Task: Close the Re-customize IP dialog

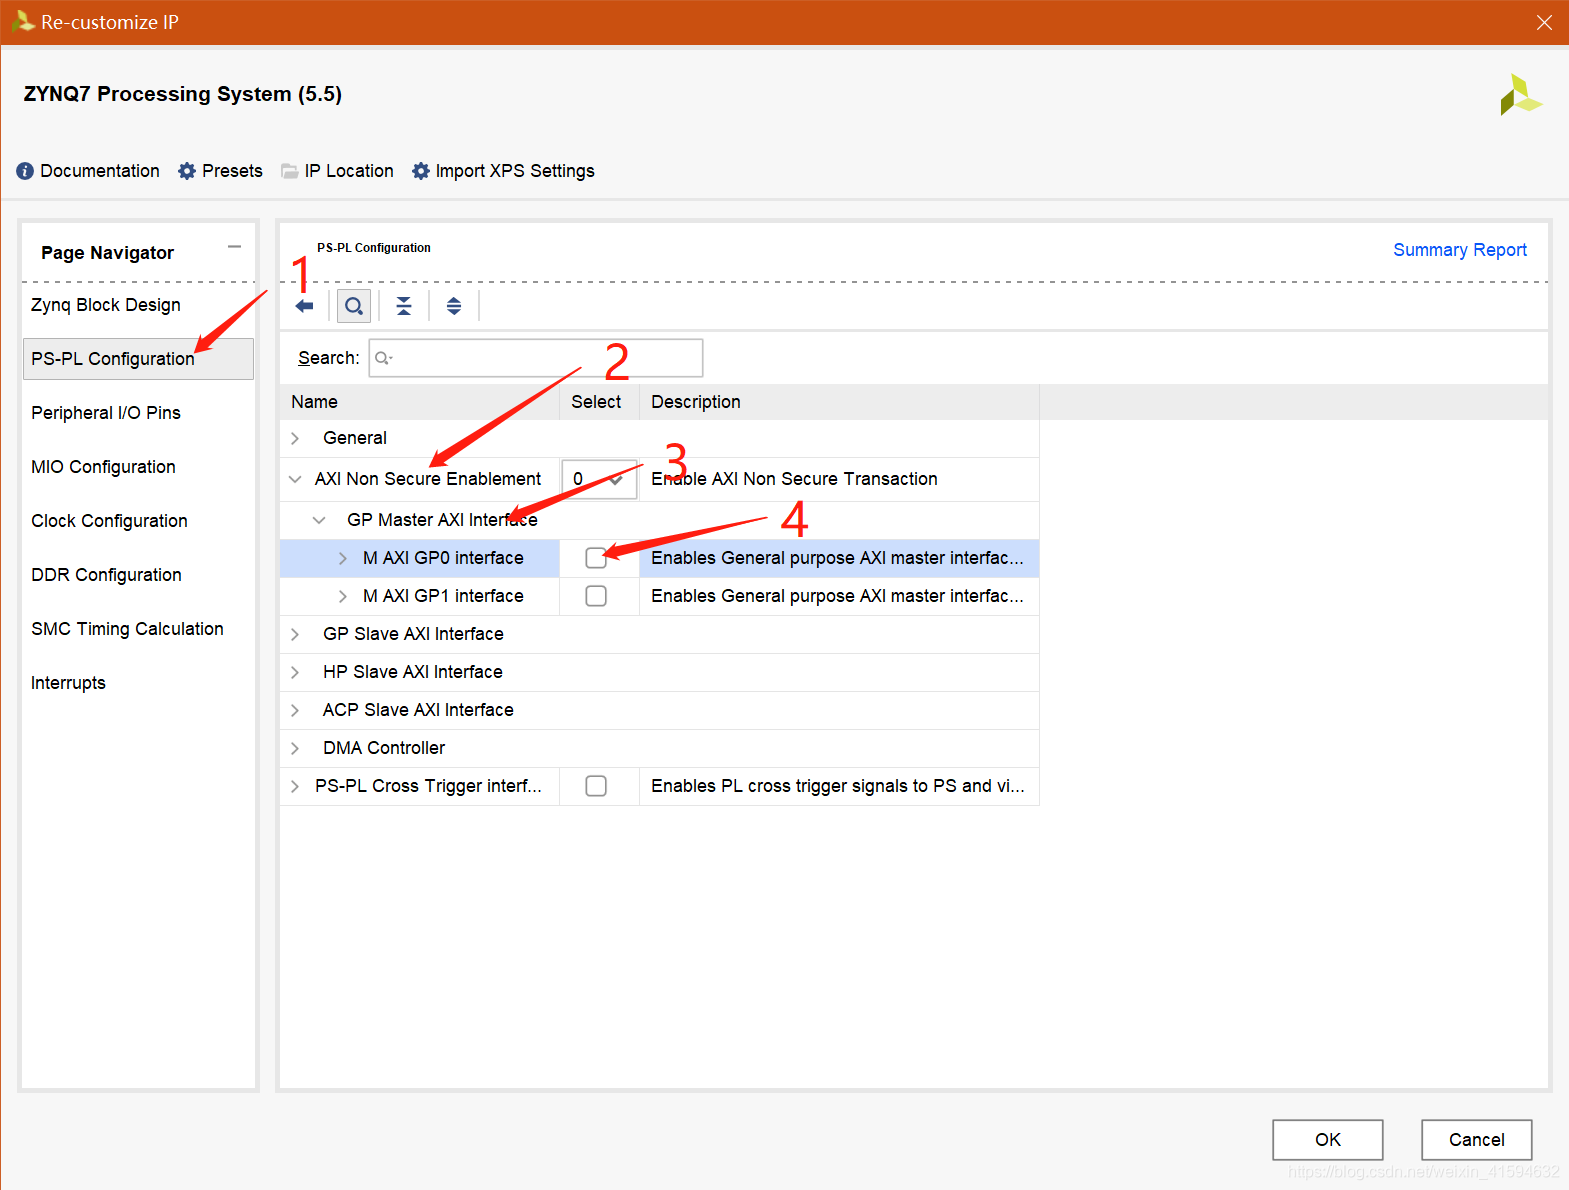Action: pos(1544,22)
